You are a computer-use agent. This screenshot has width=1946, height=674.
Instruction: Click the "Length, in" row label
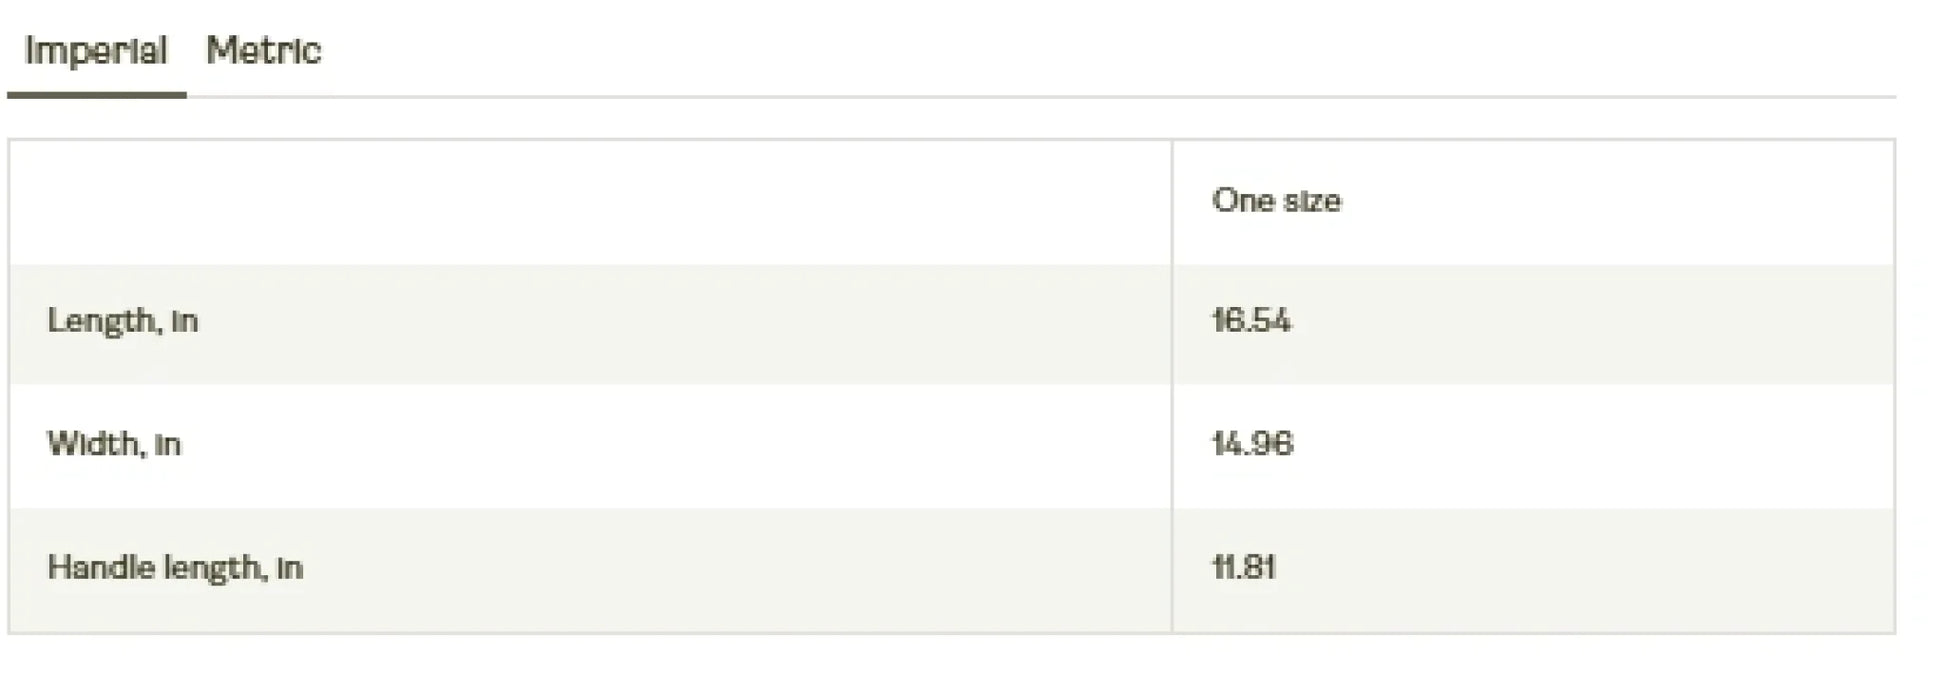(122, 321)
